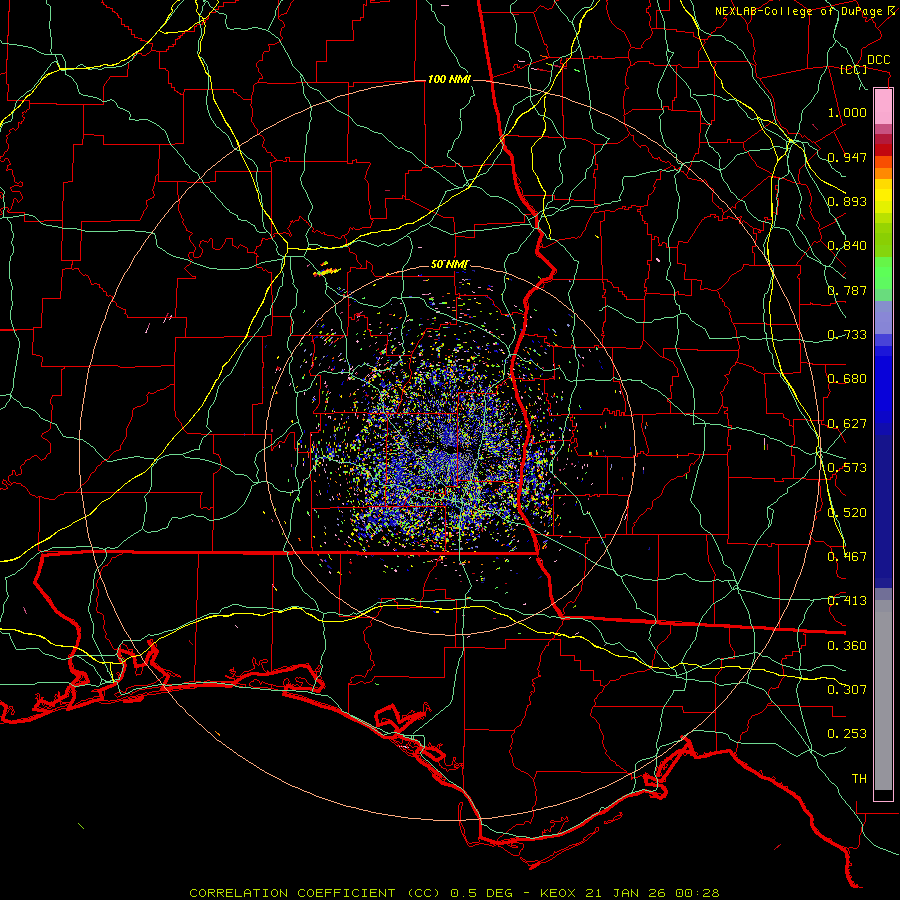Click the pink segment of the color bar
Viewport: 900px width, 900px height.
click(x=883, y=107)
